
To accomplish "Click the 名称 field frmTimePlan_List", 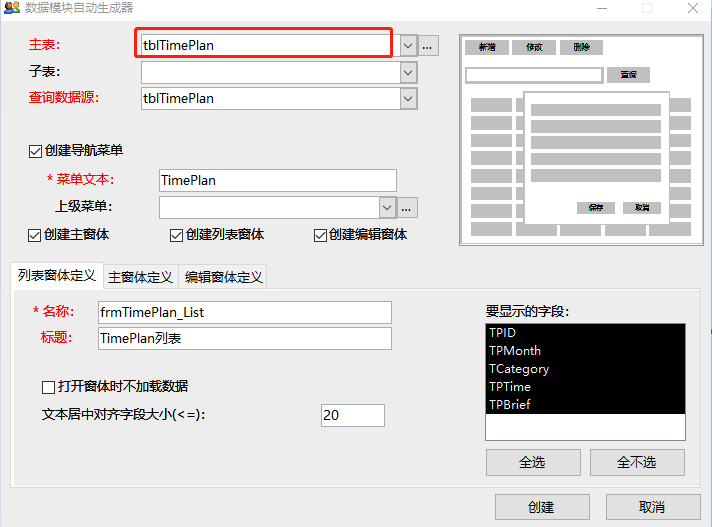I will pos(245,312).
